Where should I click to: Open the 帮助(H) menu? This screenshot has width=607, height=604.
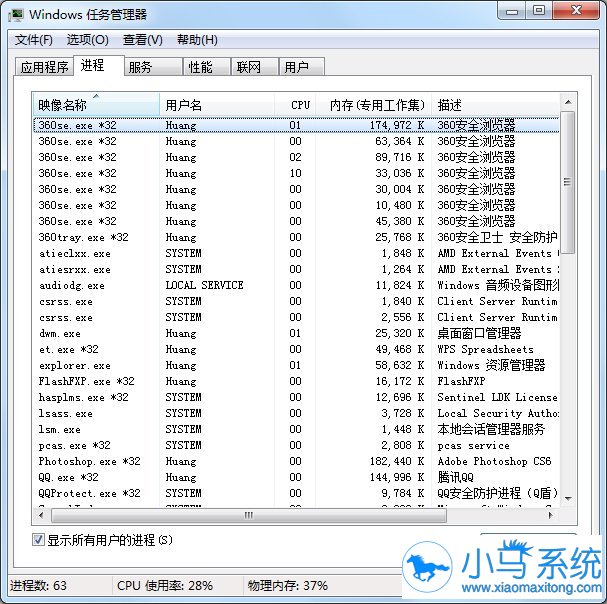pyautogui.click(x=197, y=40)
